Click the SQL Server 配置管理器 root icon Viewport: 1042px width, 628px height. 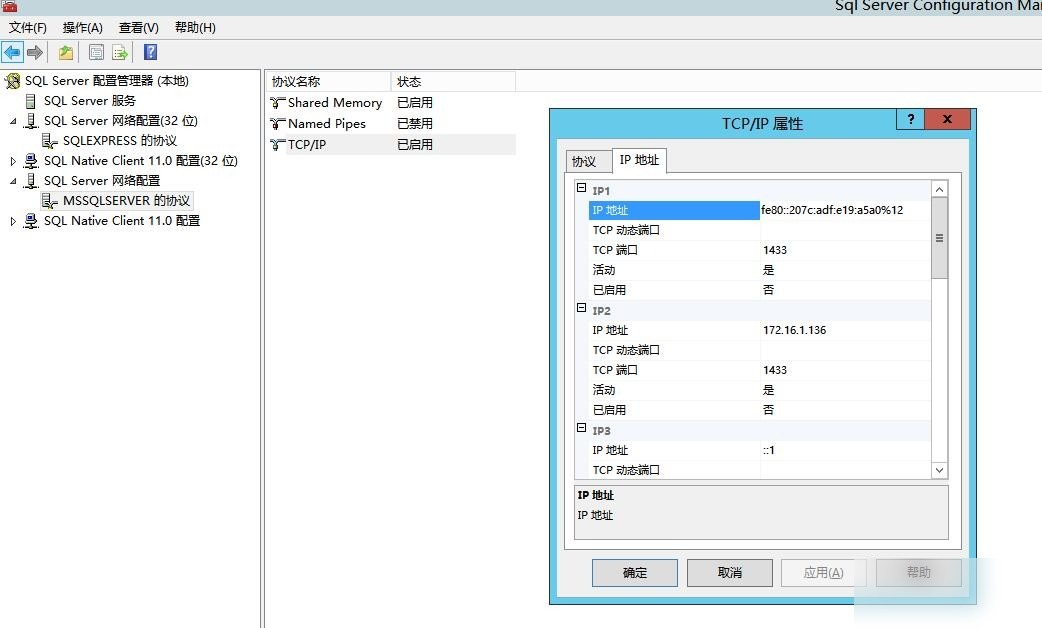point(13,81)
